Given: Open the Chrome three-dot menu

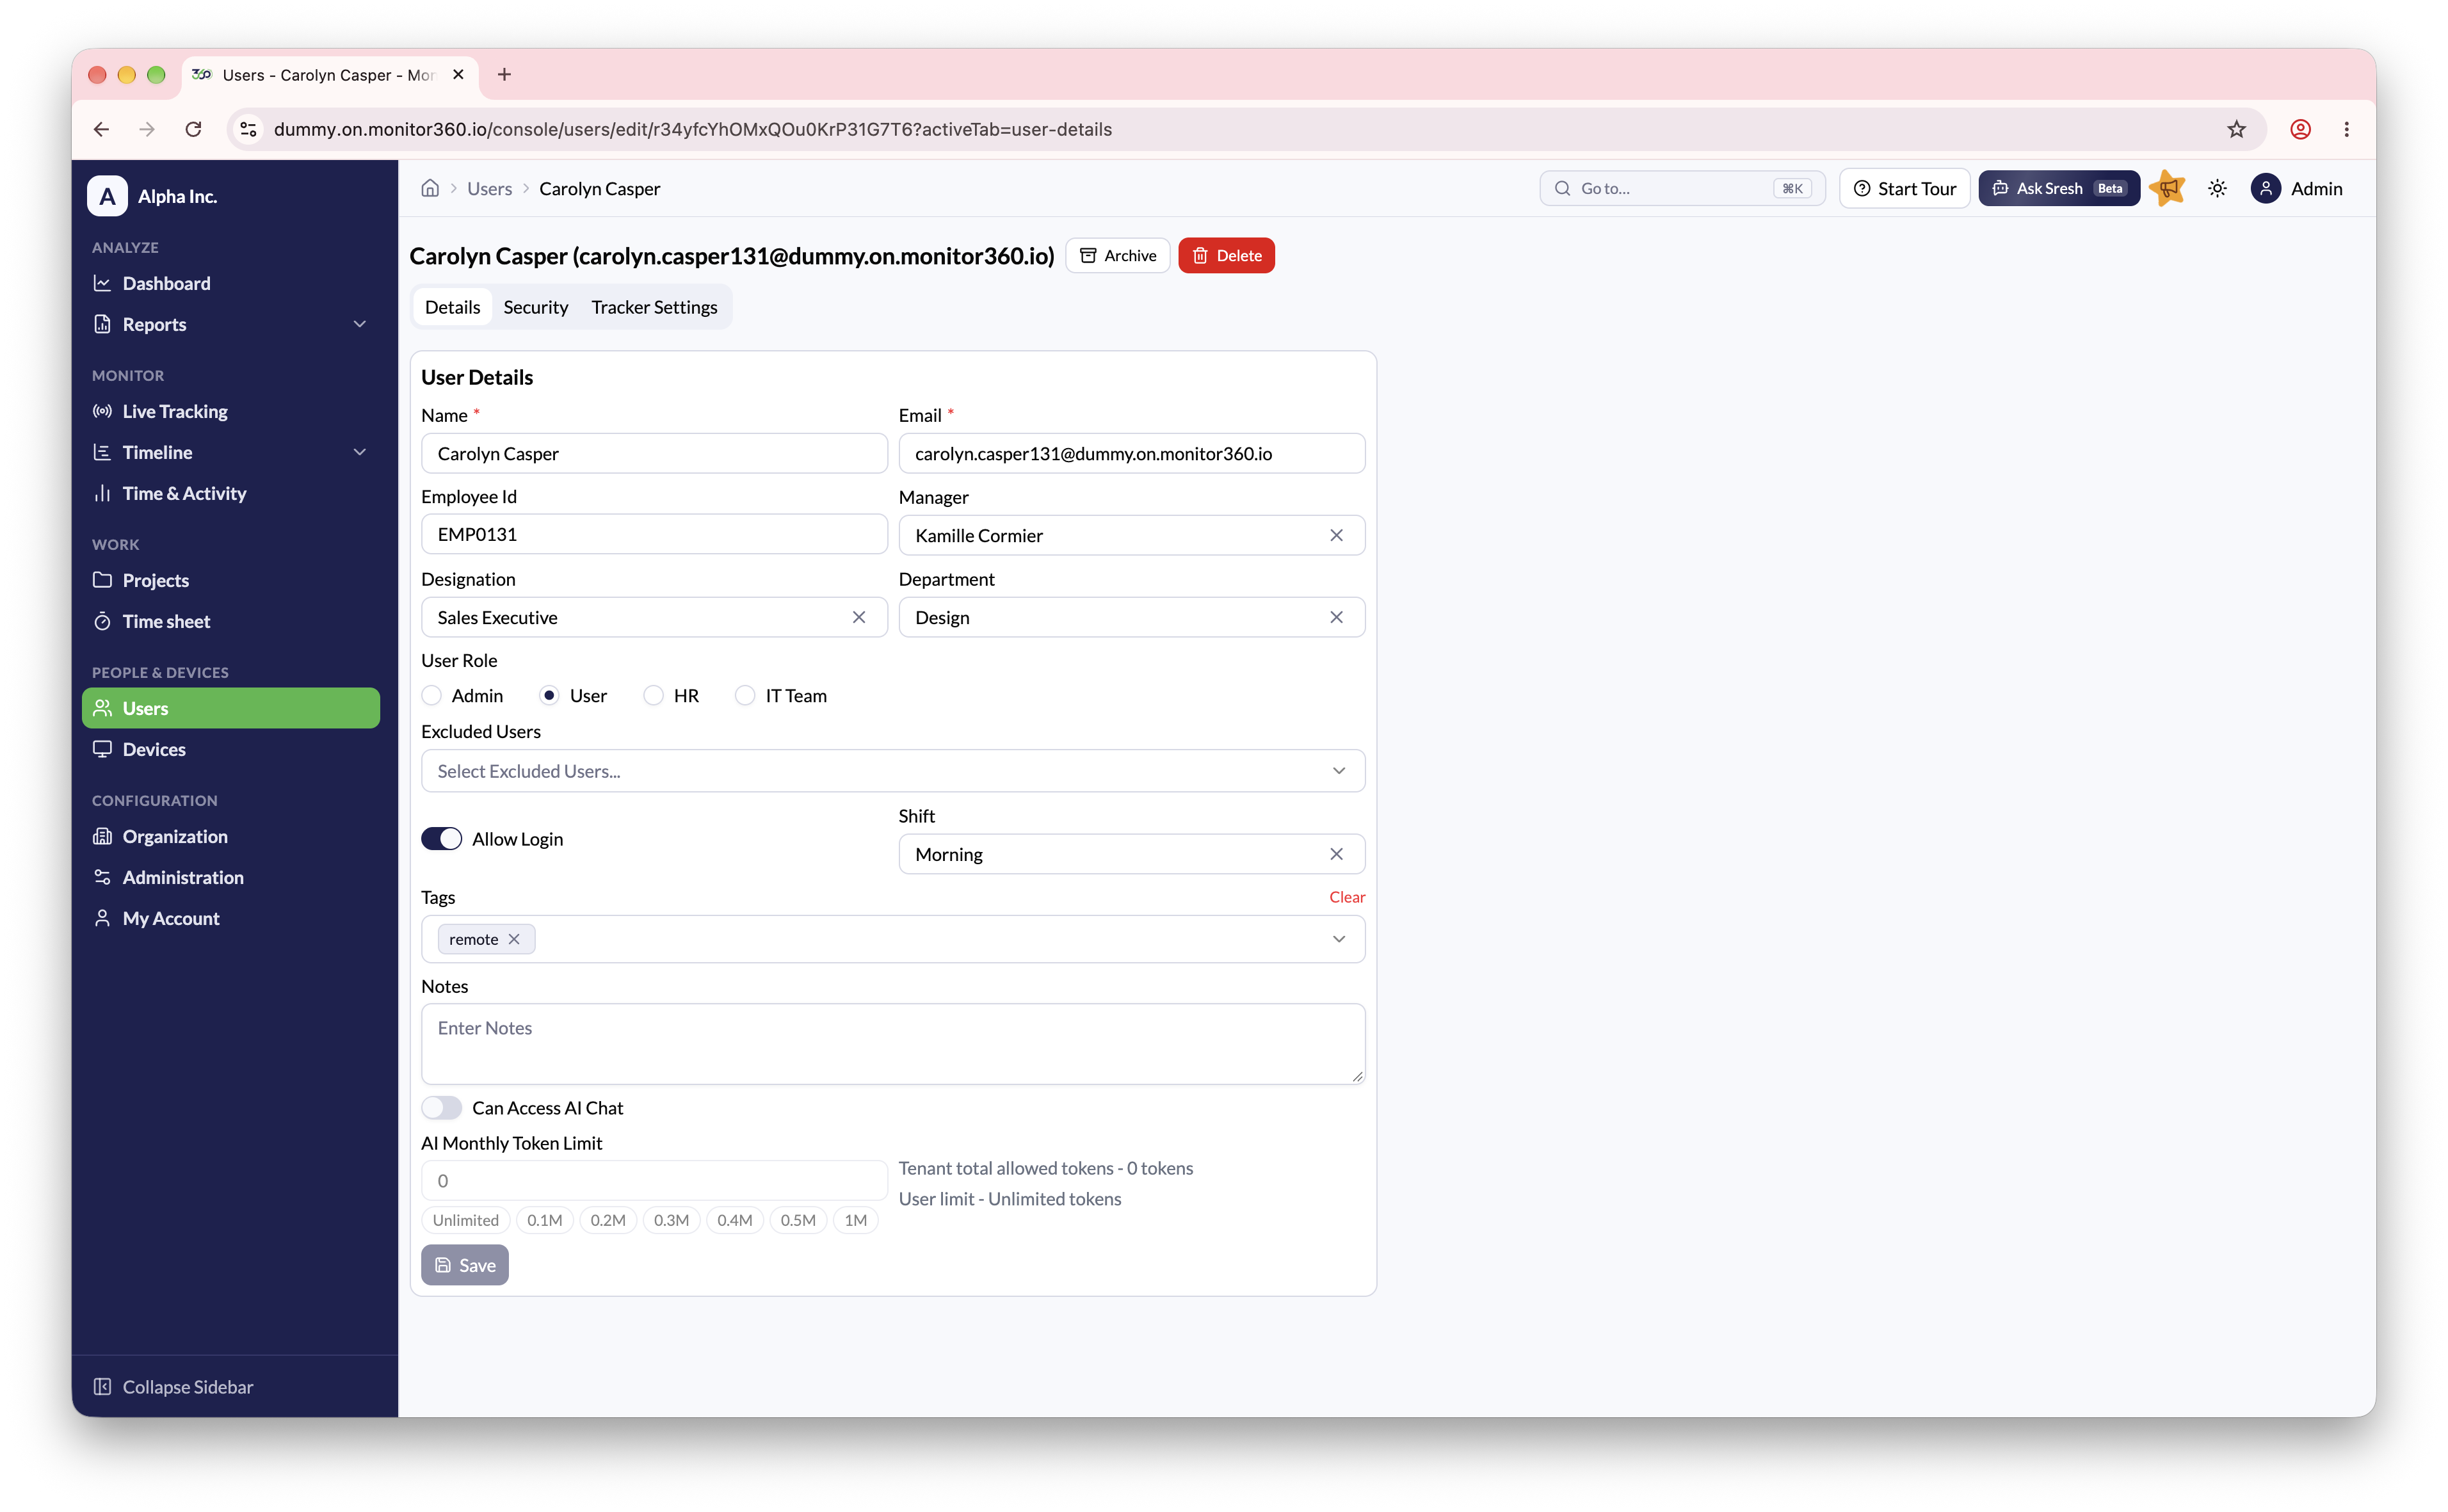Looking at the screenshot, I should click(2346, 129).
